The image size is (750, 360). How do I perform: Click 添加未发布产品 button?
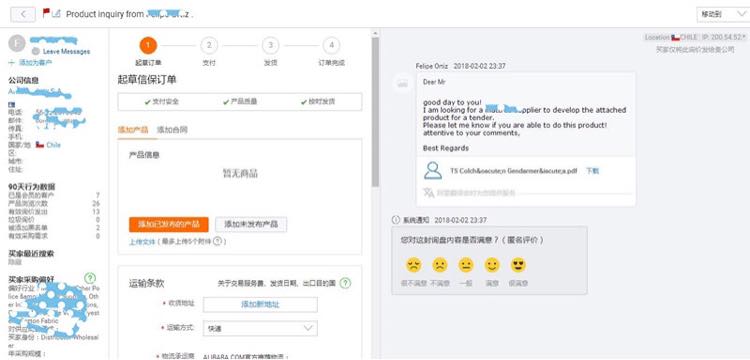pos(251,224)
